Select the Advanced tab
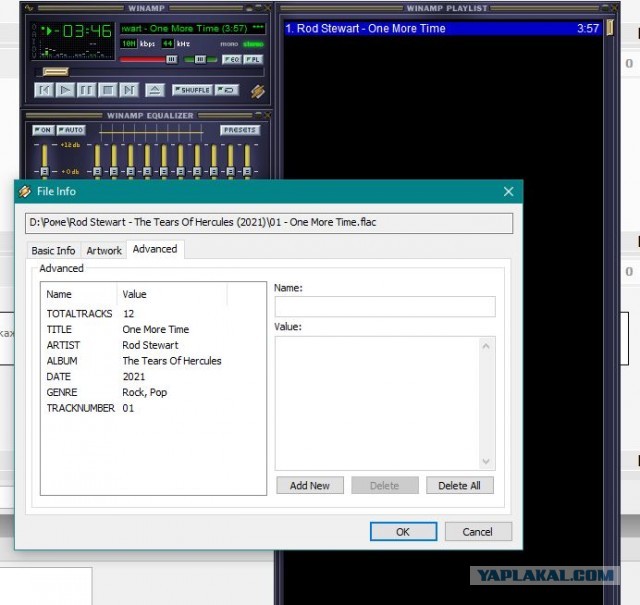Viewport: 640px width, 605px height. point(155,249)
